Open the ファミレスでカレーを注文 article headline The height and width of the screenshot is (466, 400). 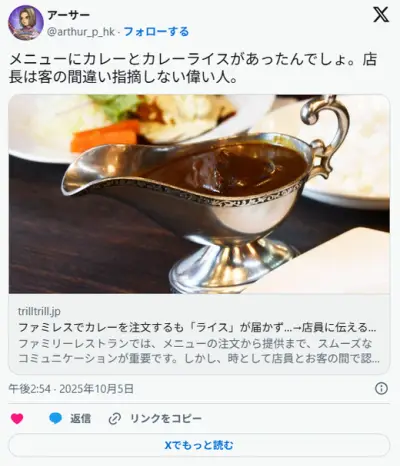pos(197,327)
